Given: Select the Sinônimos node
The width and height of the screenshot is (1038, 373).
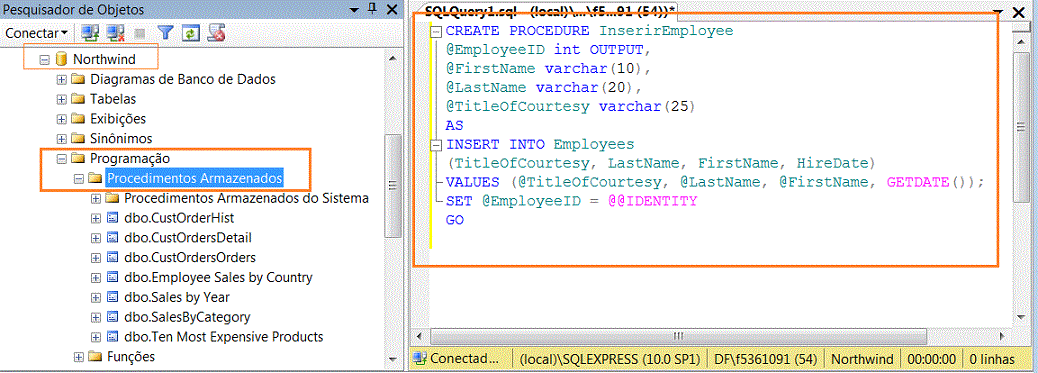Looking at the screenshot, I should tap(121, 138).
